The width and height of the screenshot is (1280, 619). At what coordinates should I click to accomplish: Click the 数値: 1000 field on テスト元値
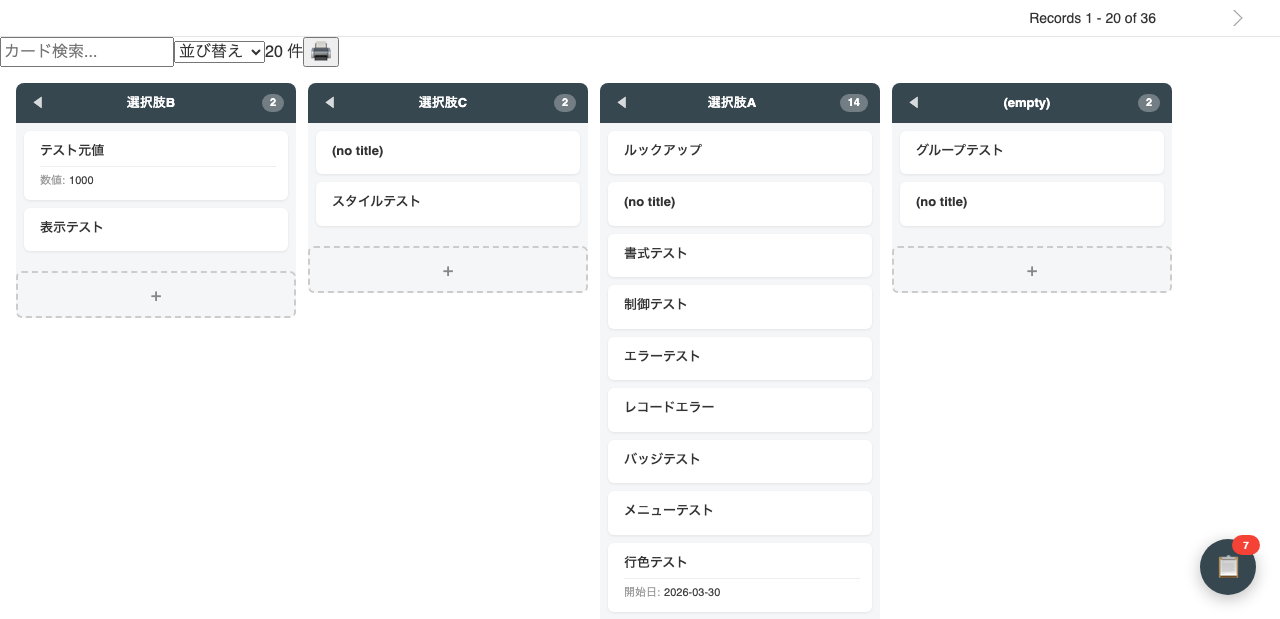(x=67, y=181)
